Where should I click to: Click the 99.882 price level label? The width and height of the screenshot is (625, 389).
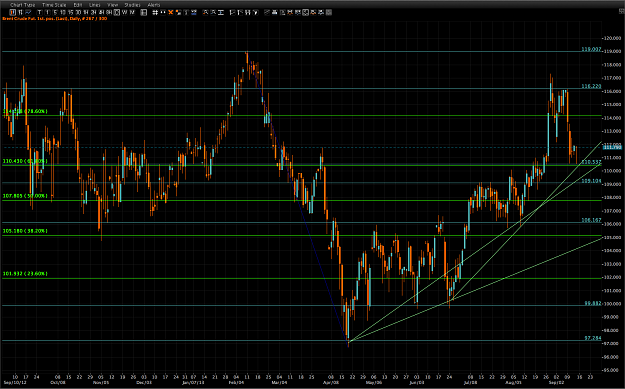(593, 303)
